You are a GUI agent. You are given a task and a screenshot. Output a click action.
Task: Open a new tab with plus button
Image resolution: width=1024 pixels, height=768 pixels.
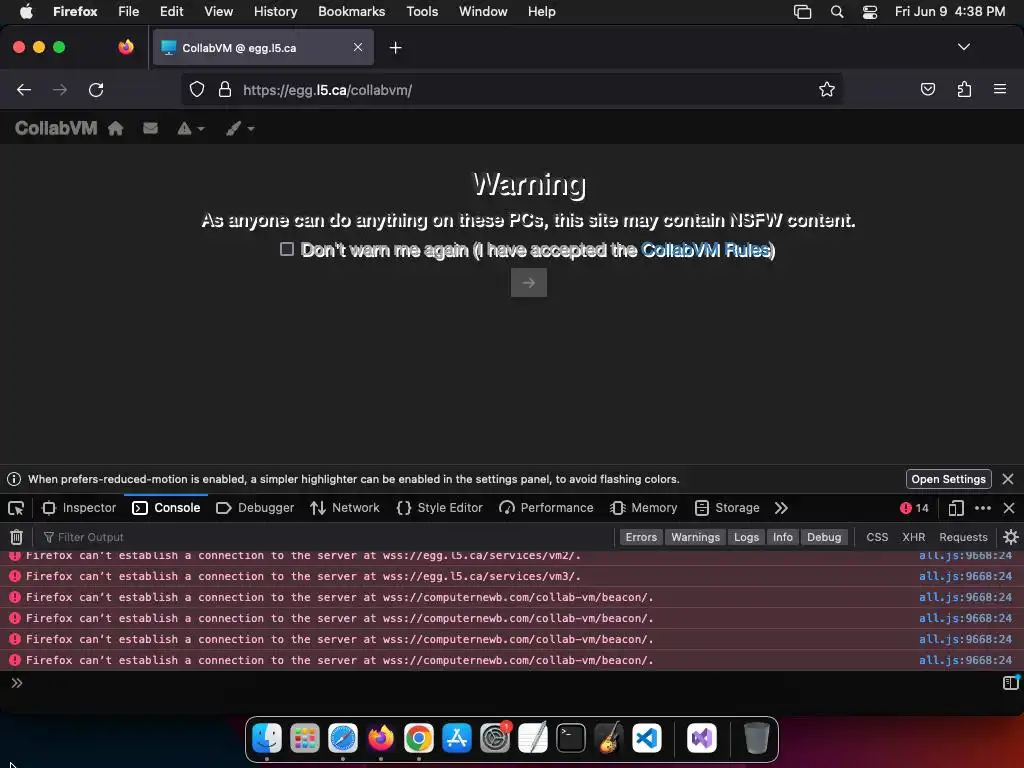pyautogui.click(x=395, y=48)
